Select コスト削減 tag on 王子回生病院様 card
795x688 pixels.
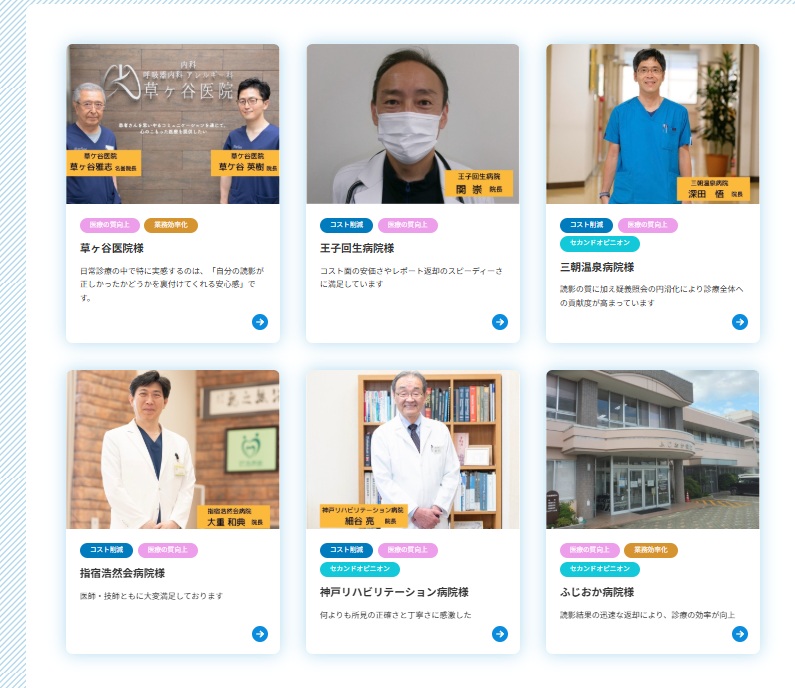[x=346, y=225]
